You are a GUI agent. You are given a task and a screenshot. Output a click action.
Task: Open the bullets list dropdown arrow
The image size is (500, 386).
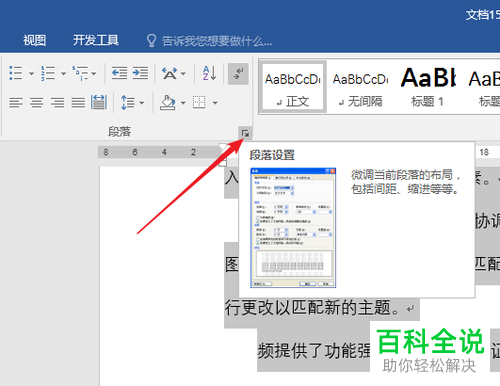[x=31, y=73]
